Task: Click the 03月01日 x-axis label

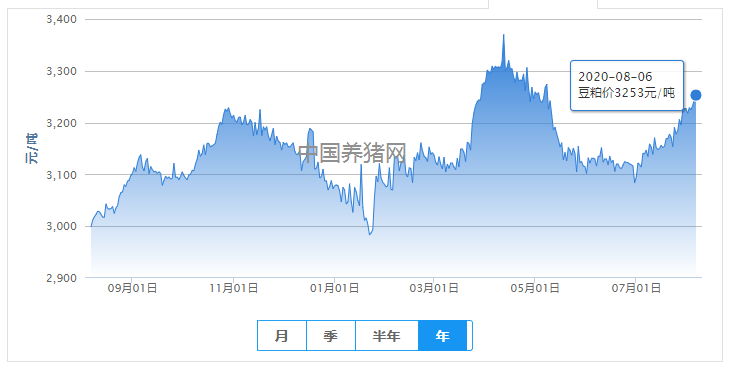Action: (434, 288)
